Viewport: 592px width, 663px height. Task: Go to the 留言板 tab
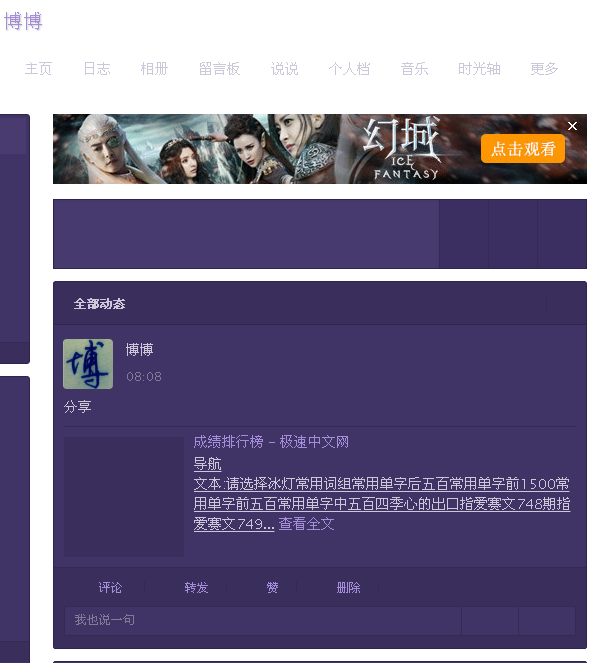click(219, 68)
